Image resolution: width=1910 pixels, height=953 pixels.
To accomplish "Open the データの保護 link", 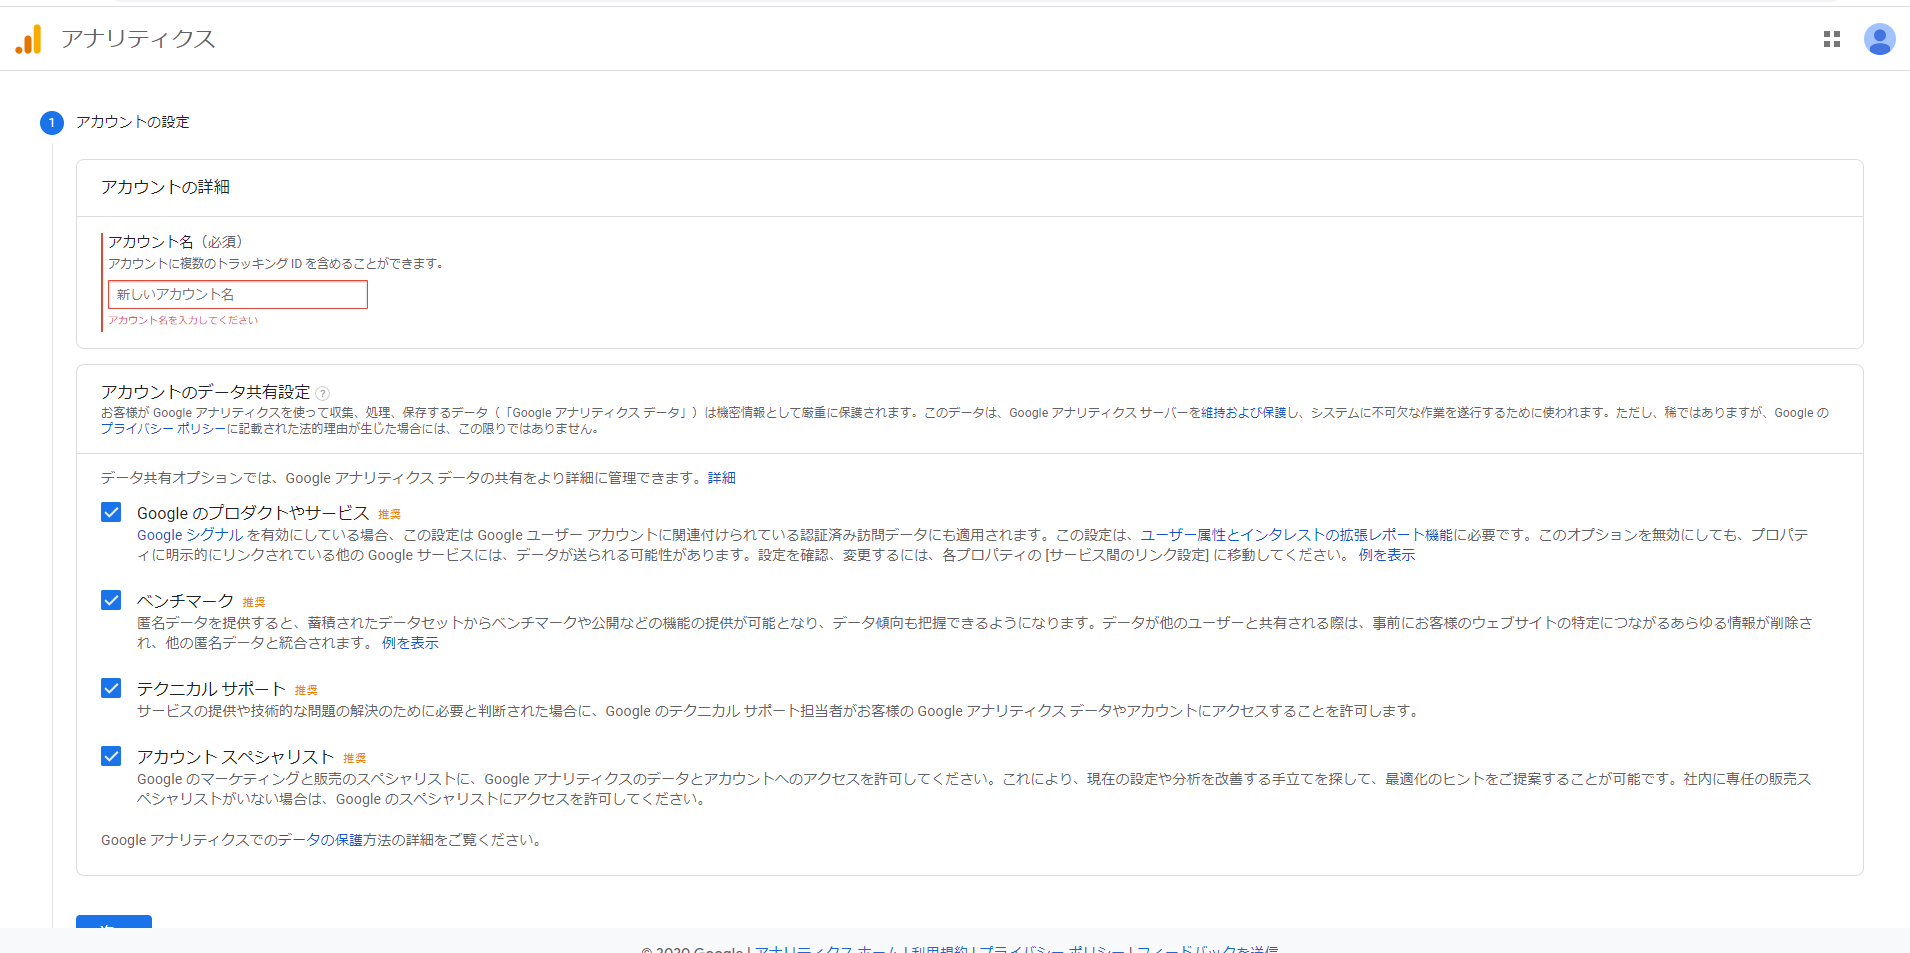I will 320,840.
